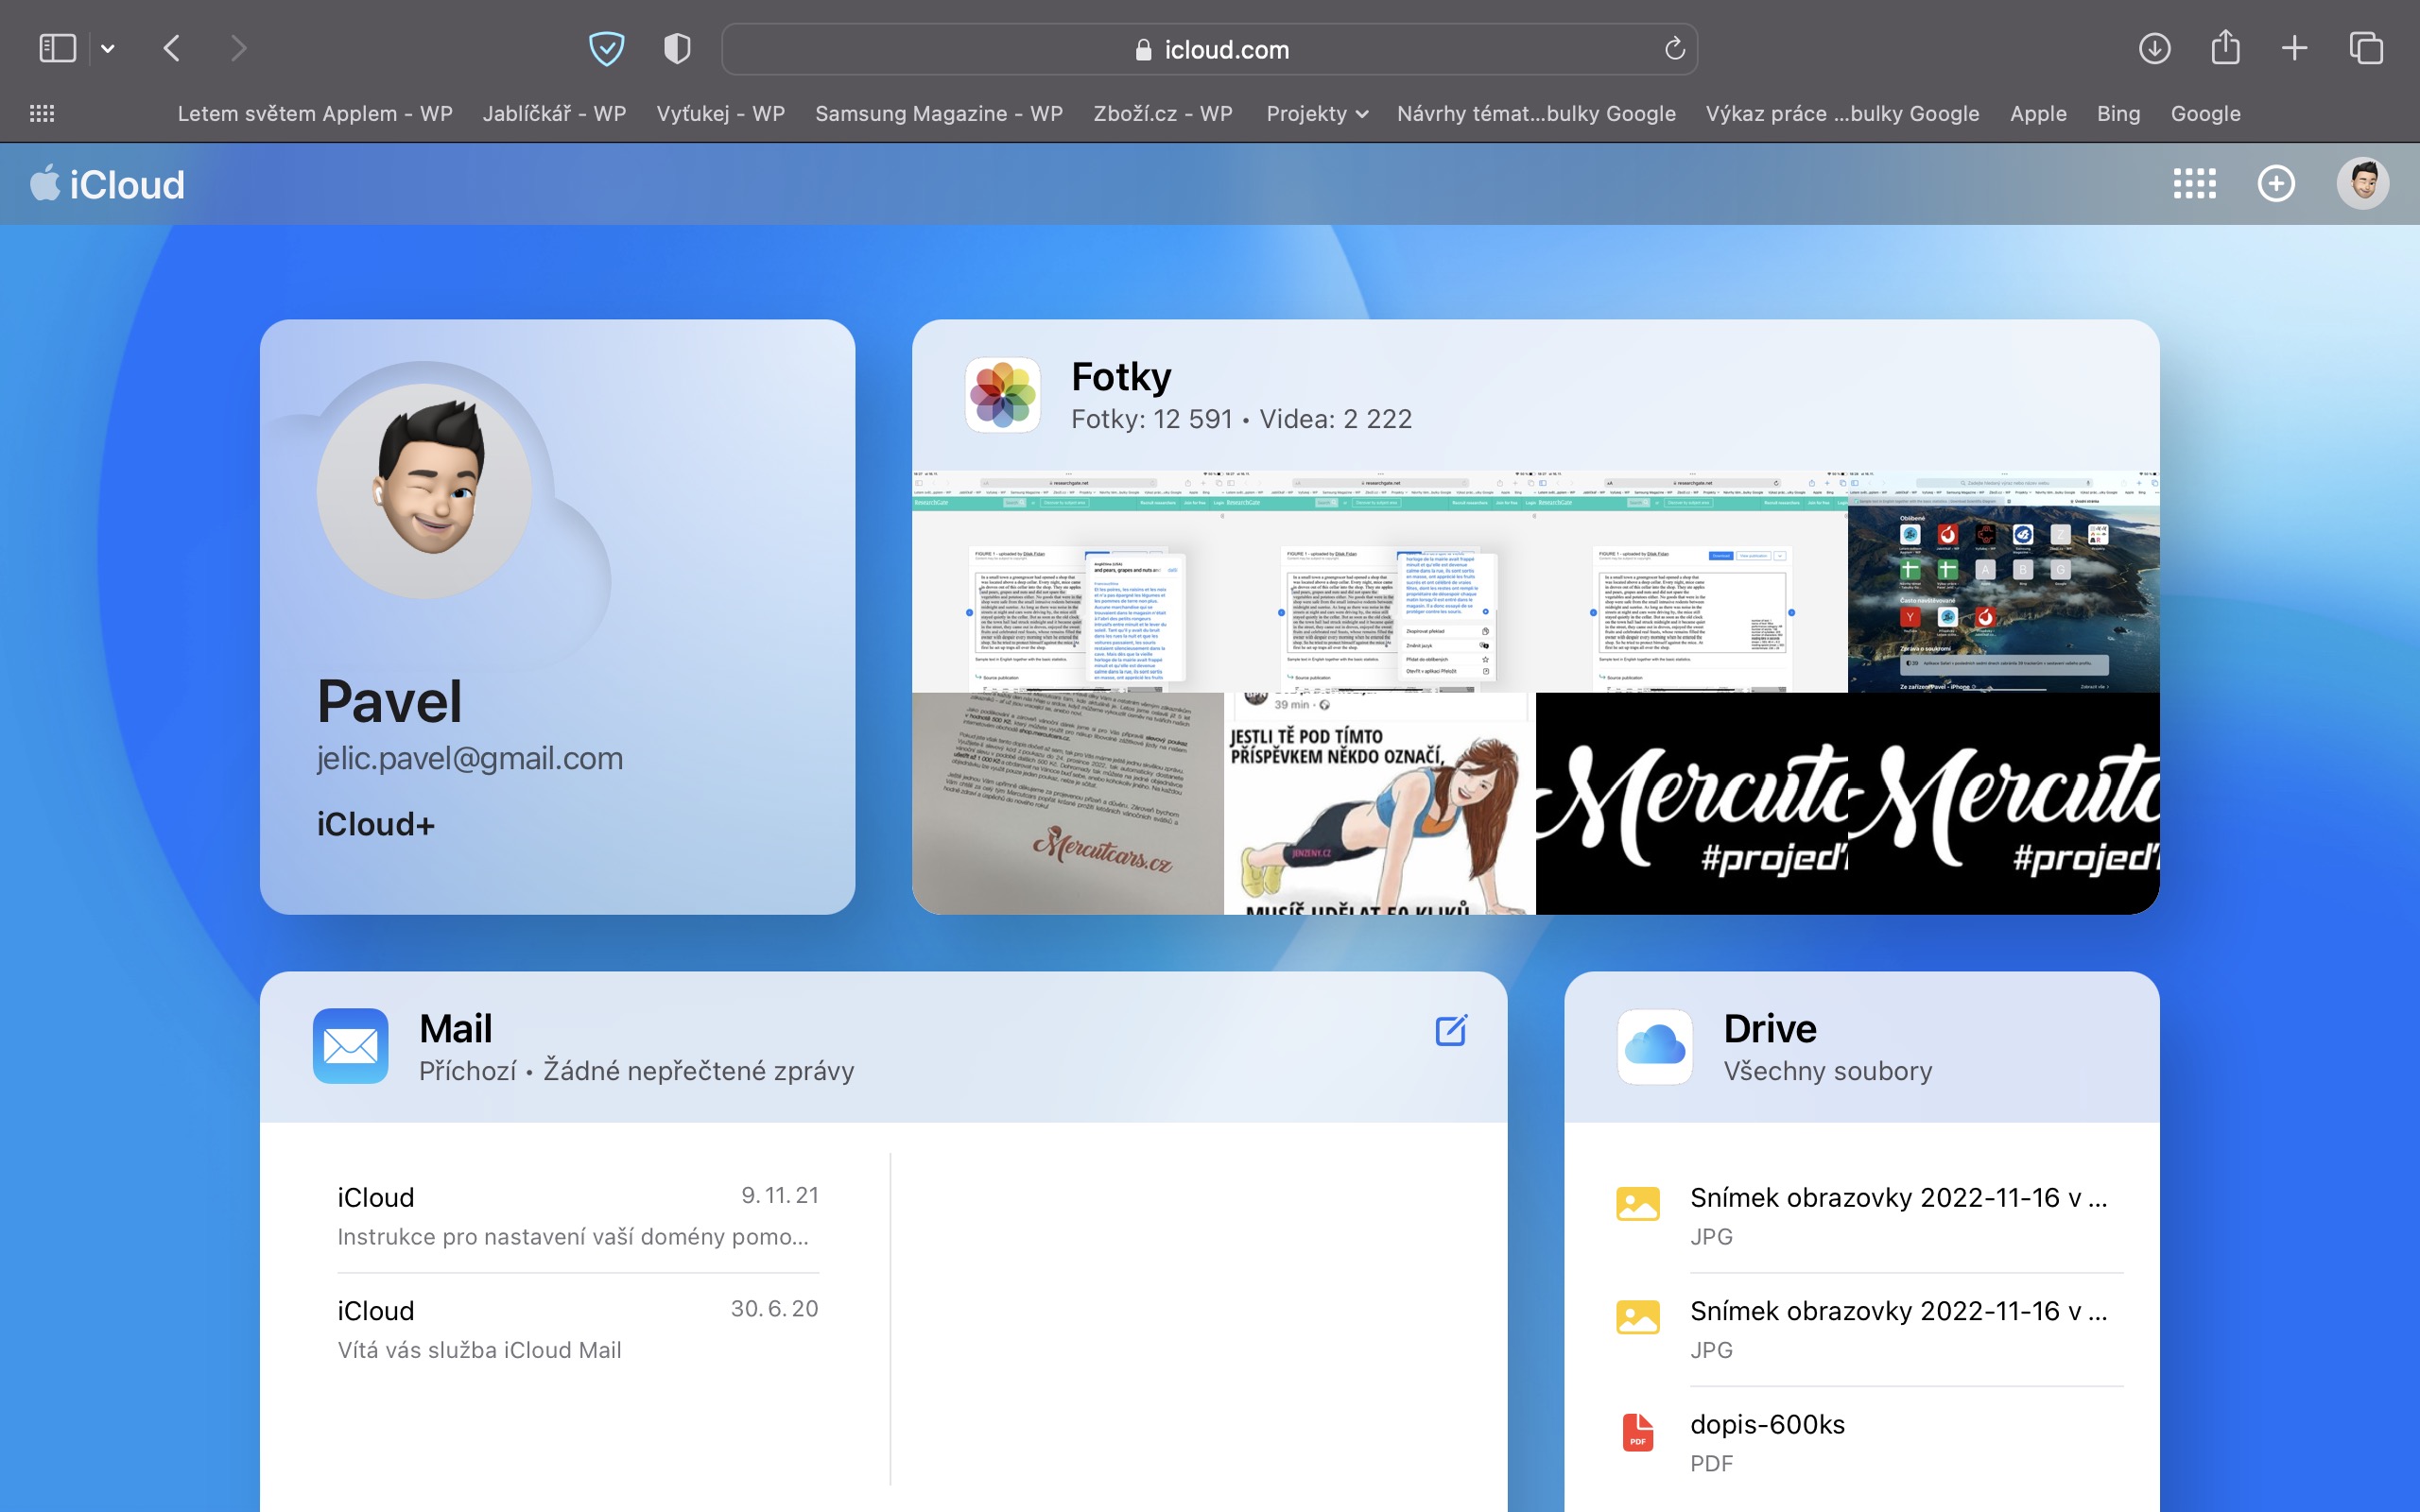The width and height of the screenshot is (2420, 1512).
Task: Expand the Projekty bookmarks folder
Action: pyautogui.click(x=1316, y=114)
